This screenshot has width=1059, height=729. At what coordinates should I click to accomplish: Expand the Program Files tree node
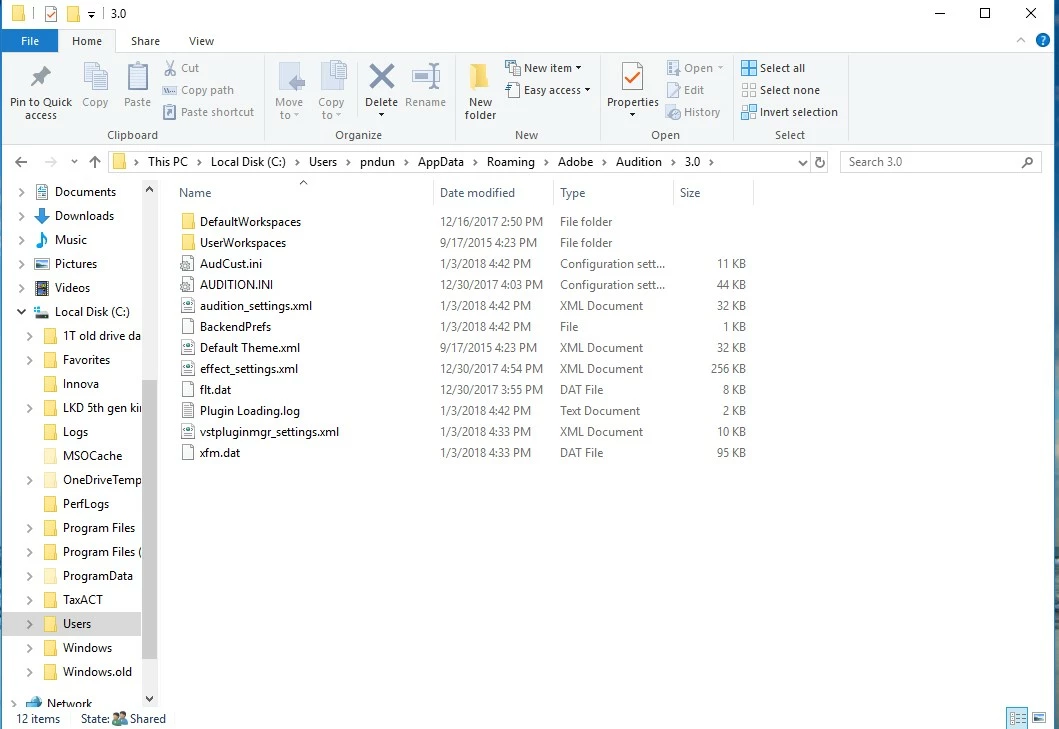pos(29,528)
